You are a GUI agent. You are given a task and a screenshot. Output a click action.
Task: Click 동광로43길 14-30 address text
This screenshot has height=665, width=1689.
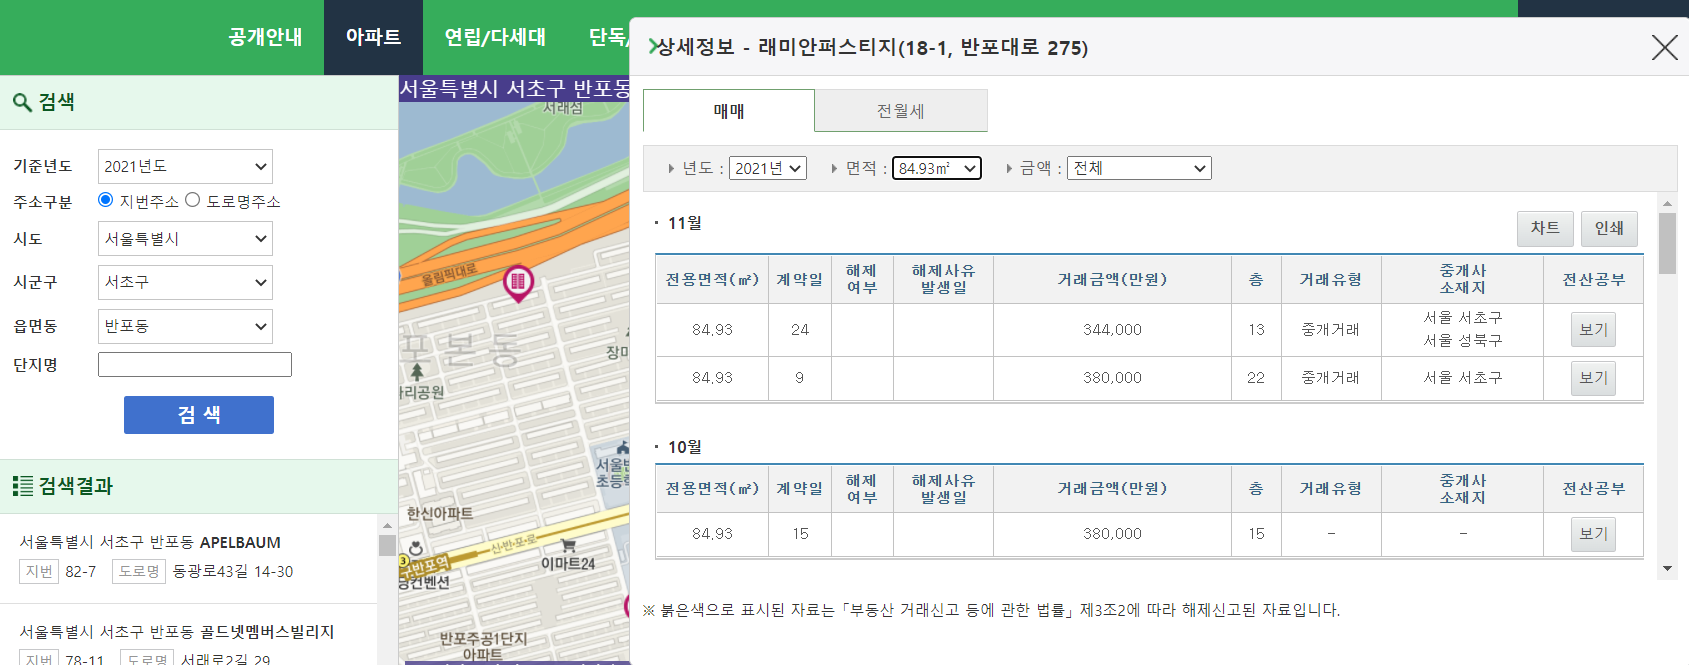pos(233,571)
